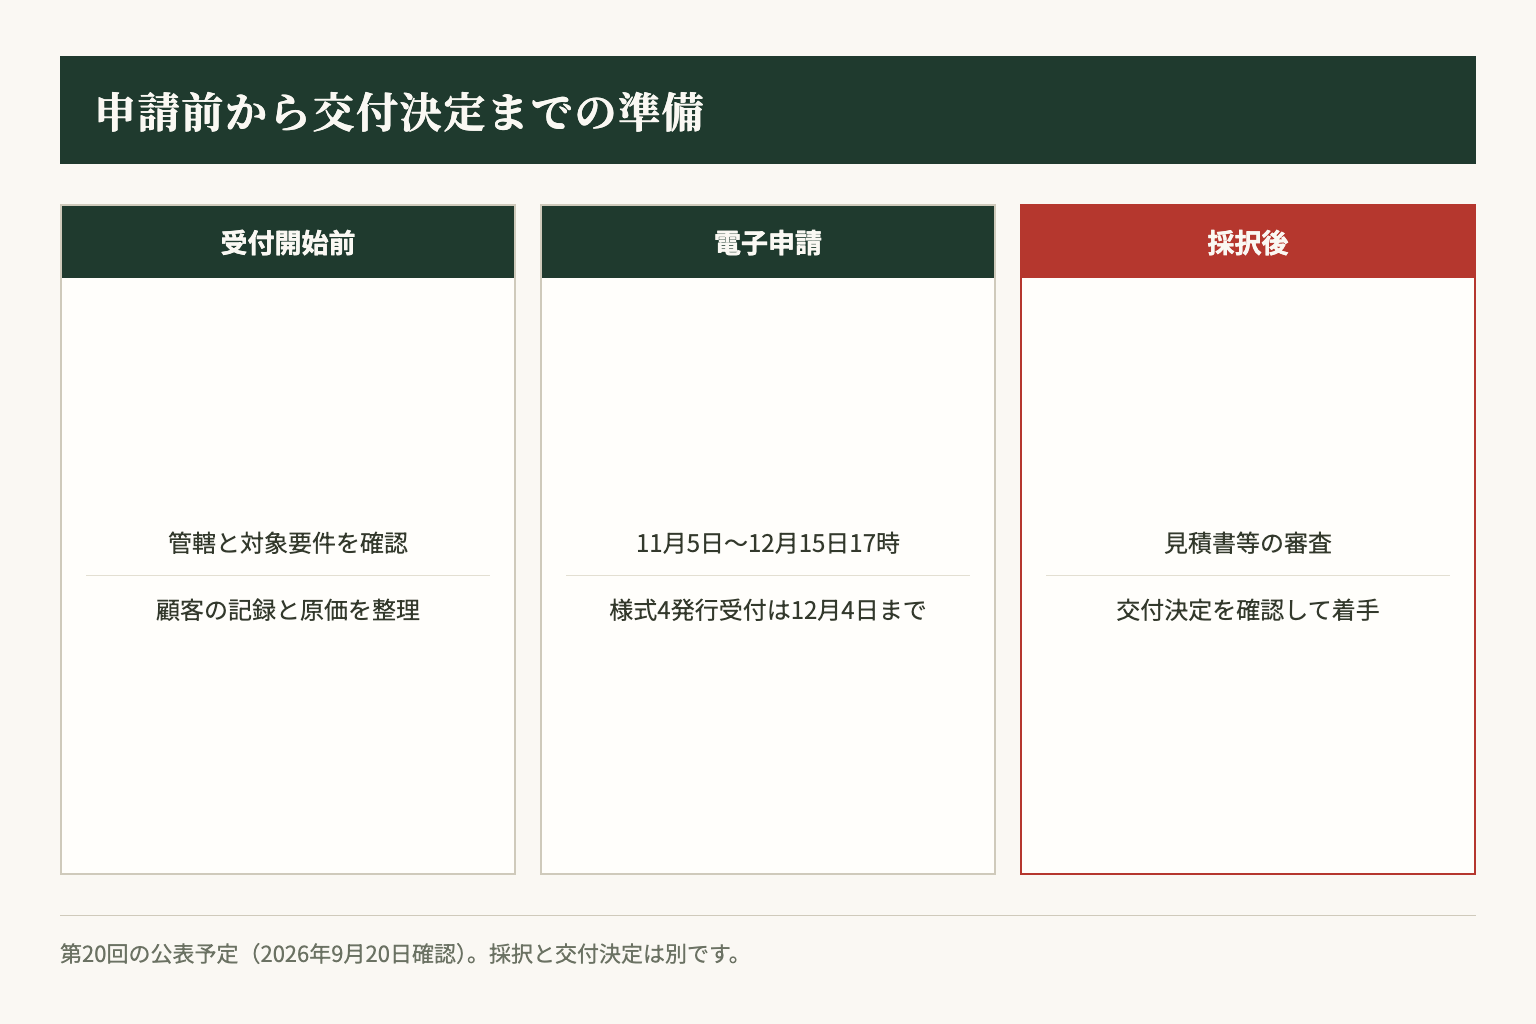Select the red 採択後 column header
1536x1024 pixels.
click(1248, 242)
